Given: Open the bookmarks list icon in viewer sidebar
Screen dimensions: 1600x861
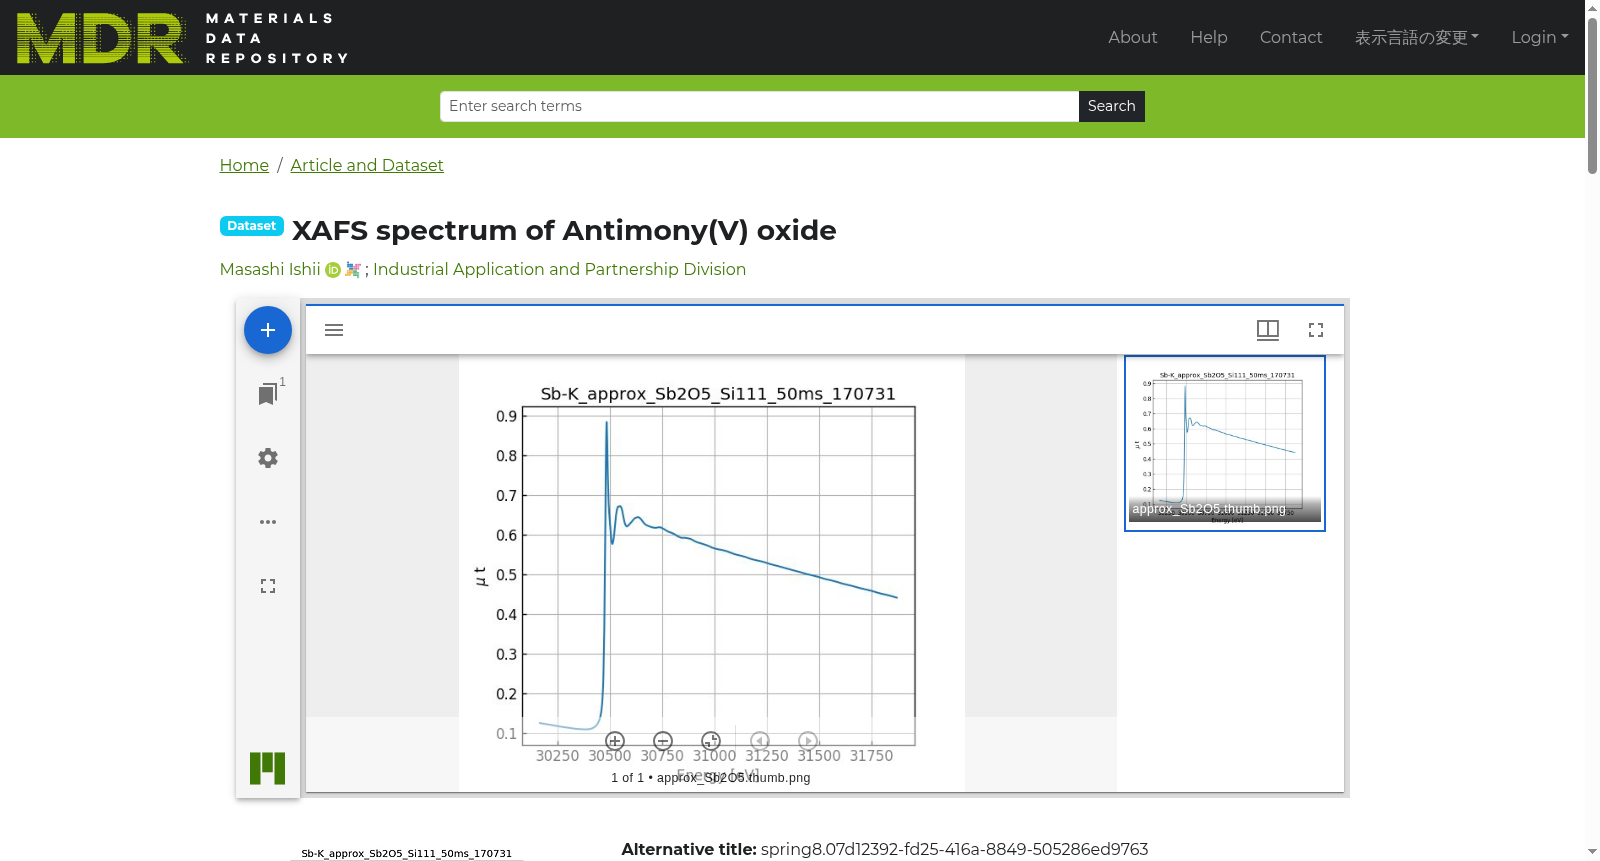Looking at the screenshot, I should [268, 394].
